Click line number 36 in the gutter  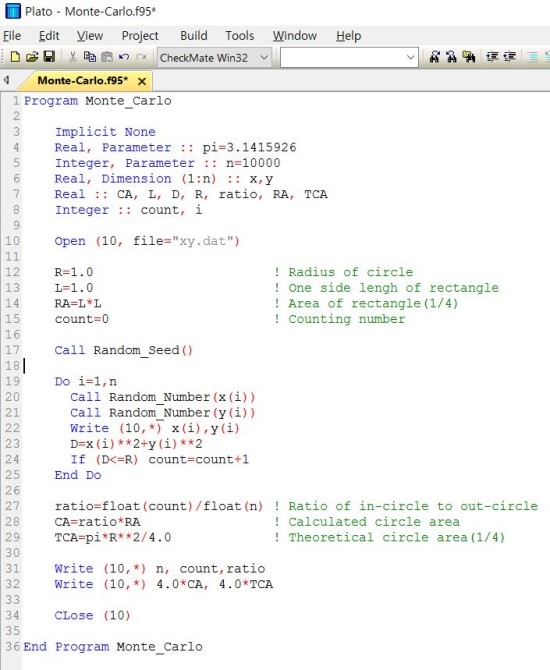[12, 647]
